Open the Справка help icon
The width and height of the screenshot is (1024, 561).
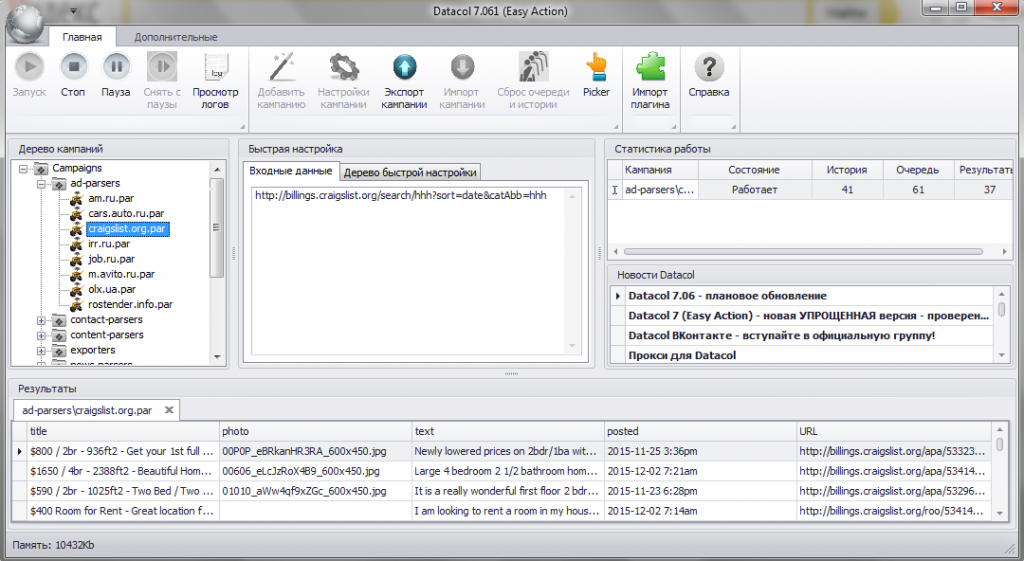click(709, 68)
